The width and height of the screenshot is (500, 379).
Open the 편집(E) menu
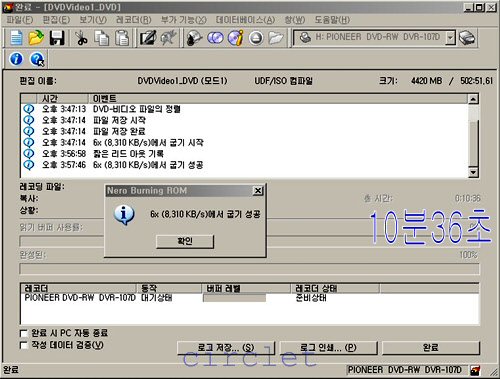click(x=56, y=20)
